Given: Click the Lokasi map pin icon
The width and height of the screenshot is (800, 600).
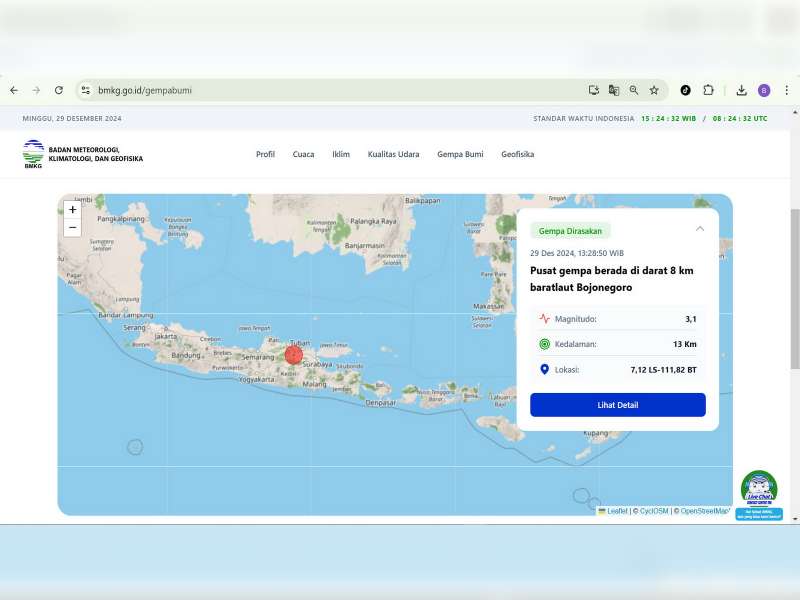Looking at the screenshot, I should tap(544, 369).
